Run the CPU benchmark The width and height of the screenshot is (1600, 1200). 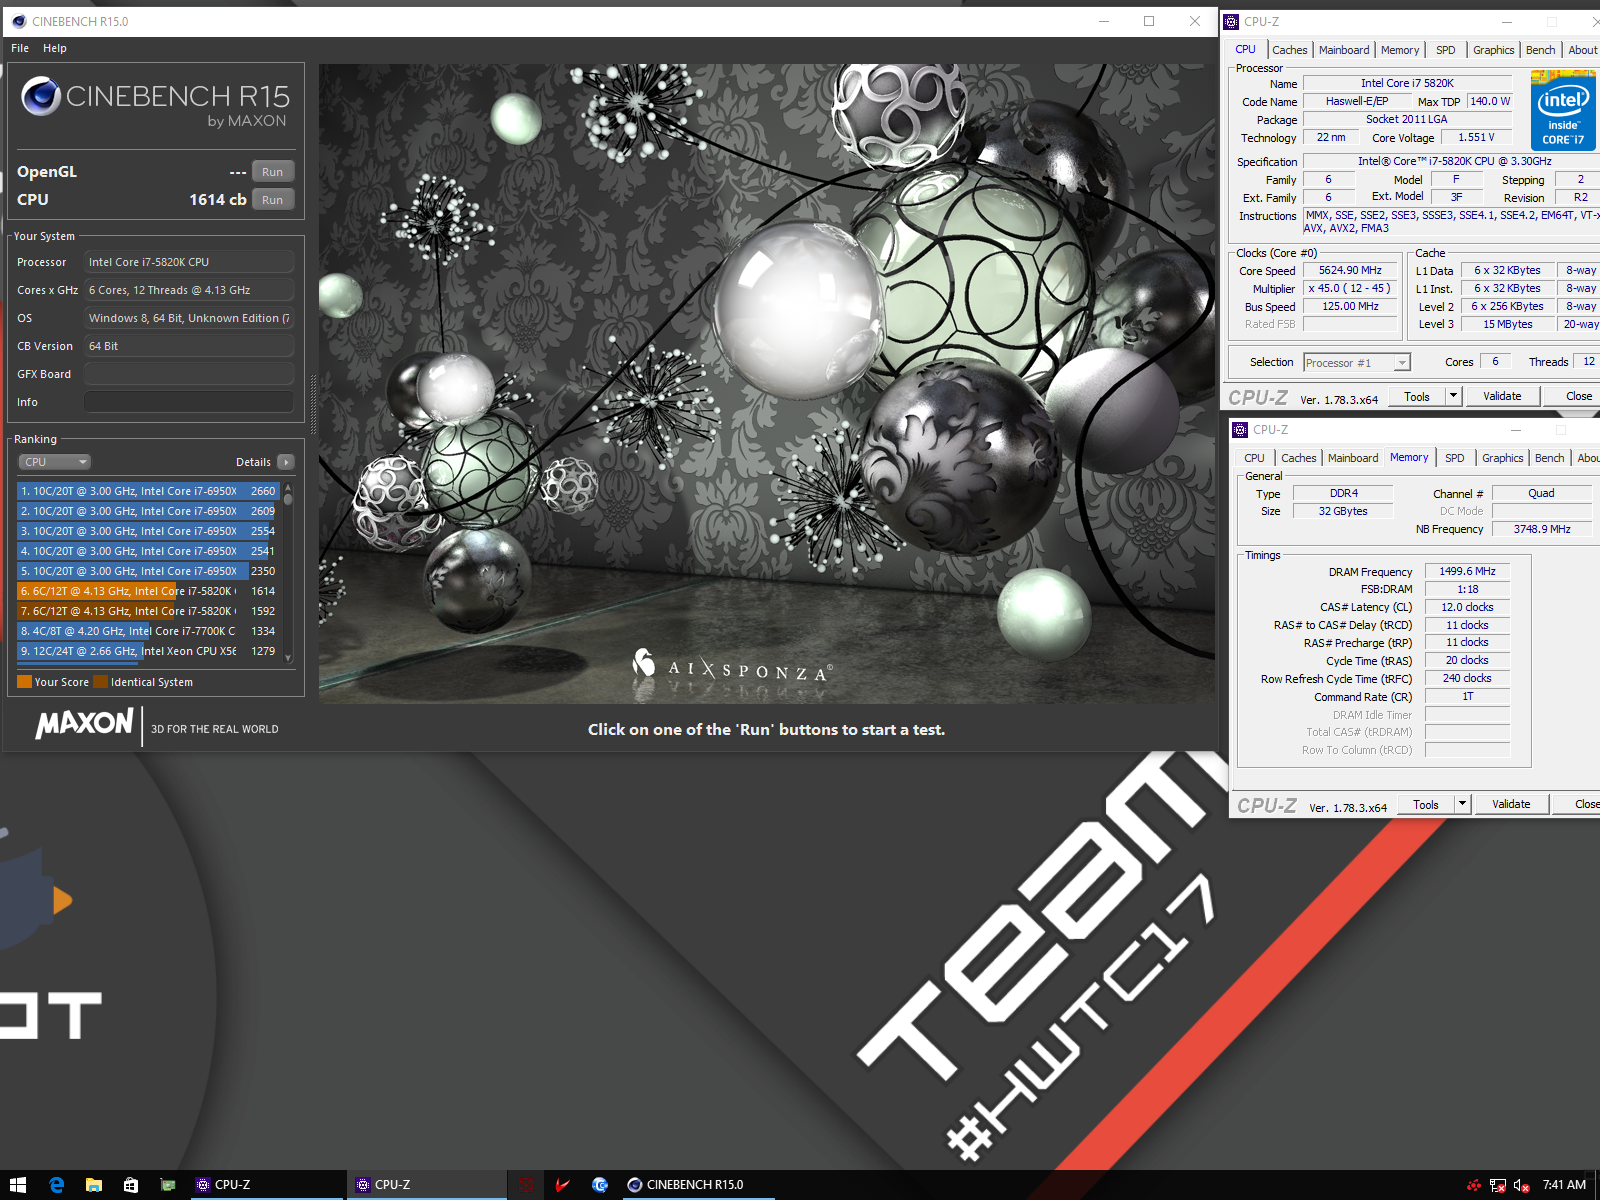(273, 200)
